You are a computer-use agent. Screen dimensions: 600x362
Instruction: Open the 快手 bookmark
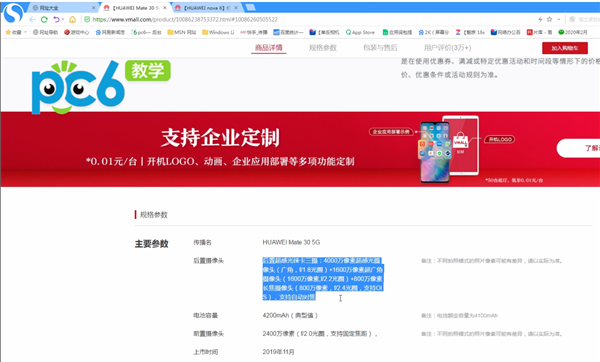(x=254, y=32)
